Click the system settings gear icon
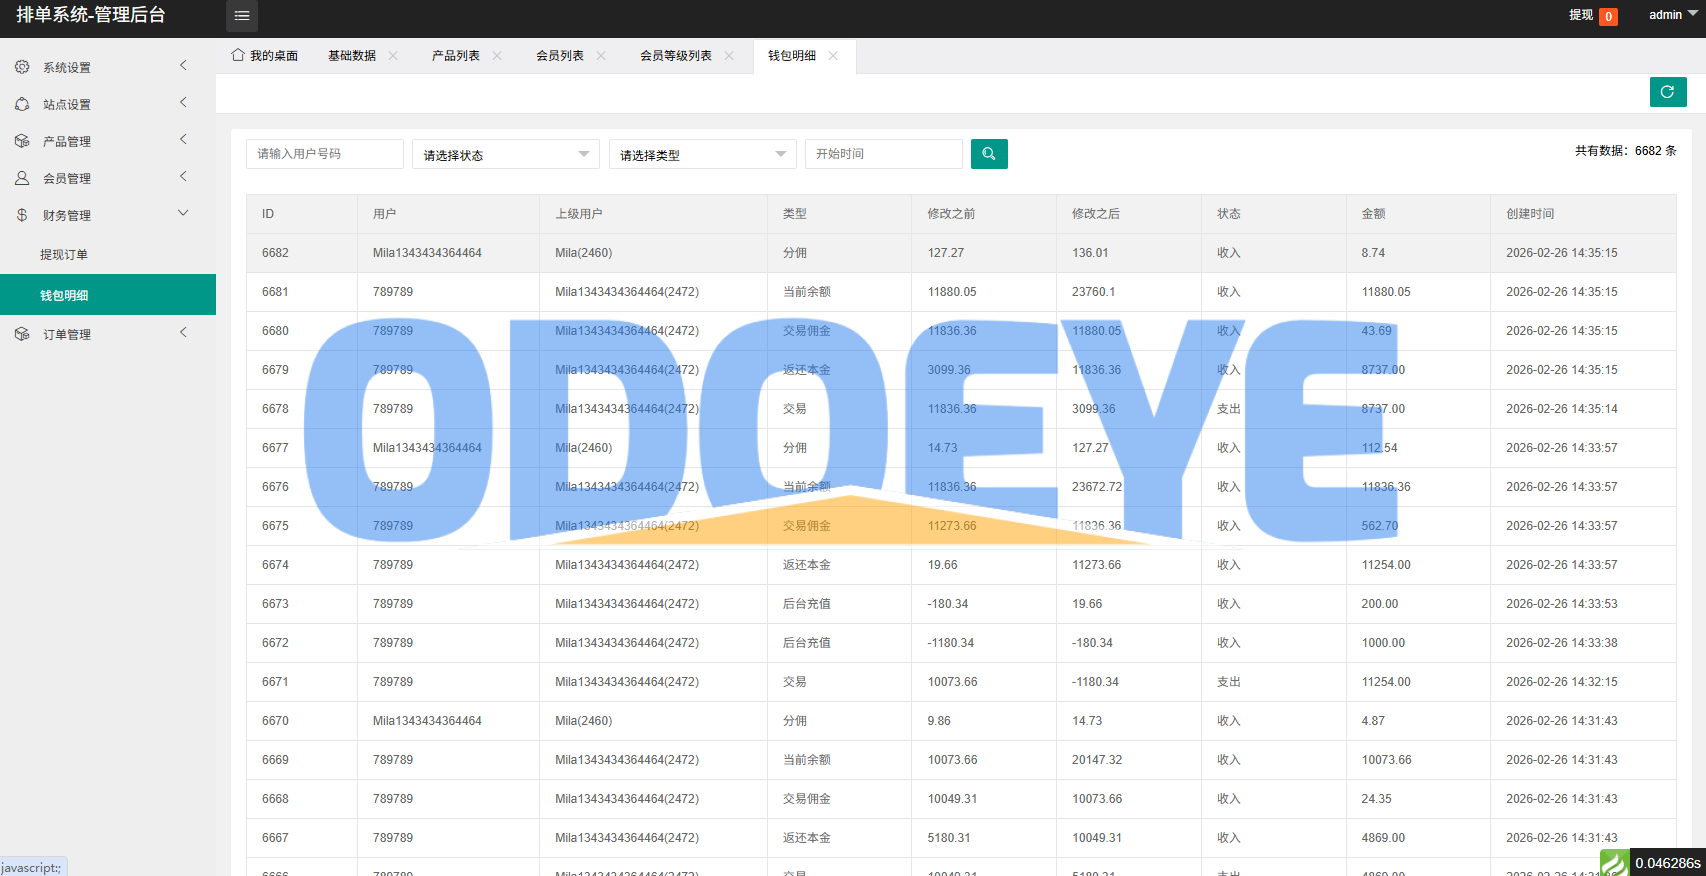Viewport: 1706px width, 876px height. (22, 67)
